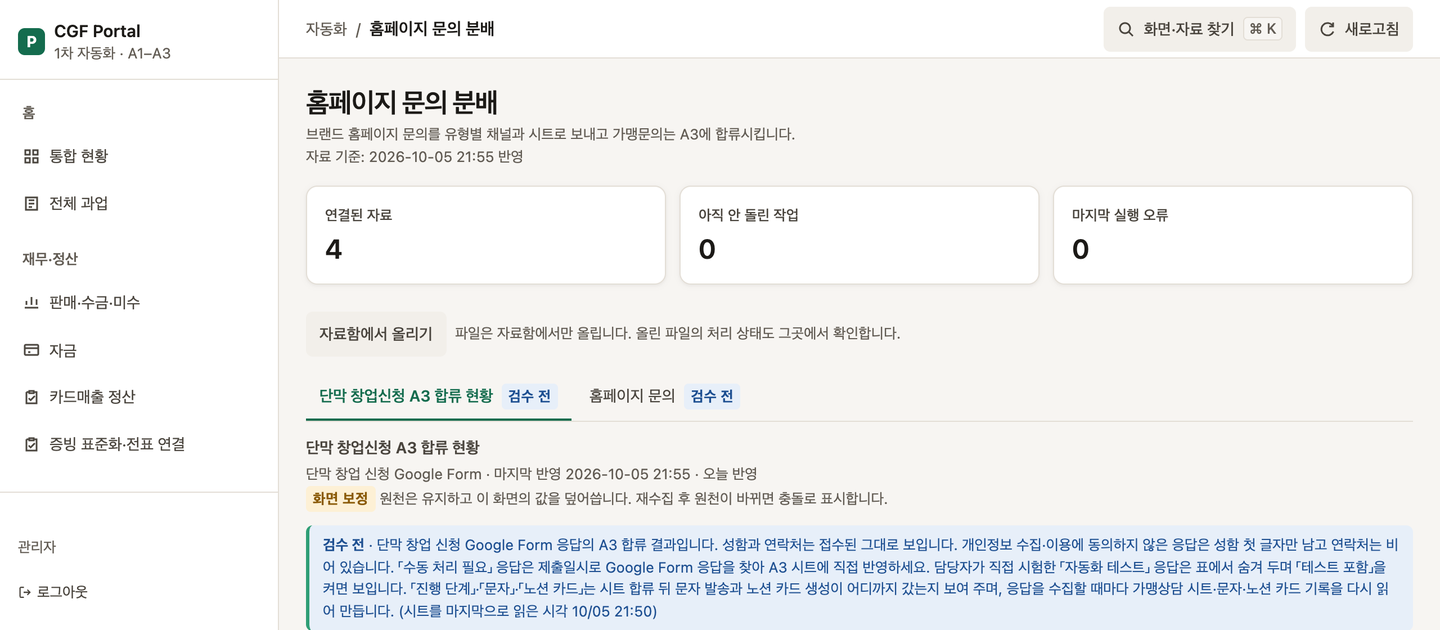The image size is (1440, 630).
Task: Open 통합 현황 in the sidebar
Action: click(139, 156)
